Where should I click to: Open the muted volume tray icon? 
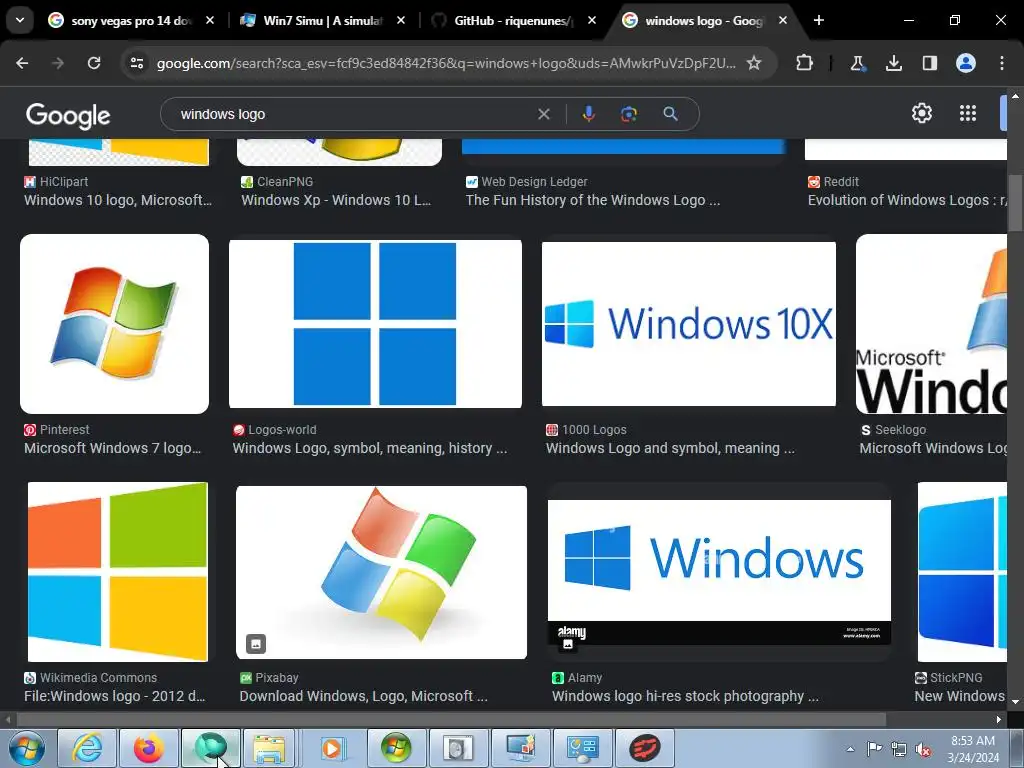click(923, 750)
